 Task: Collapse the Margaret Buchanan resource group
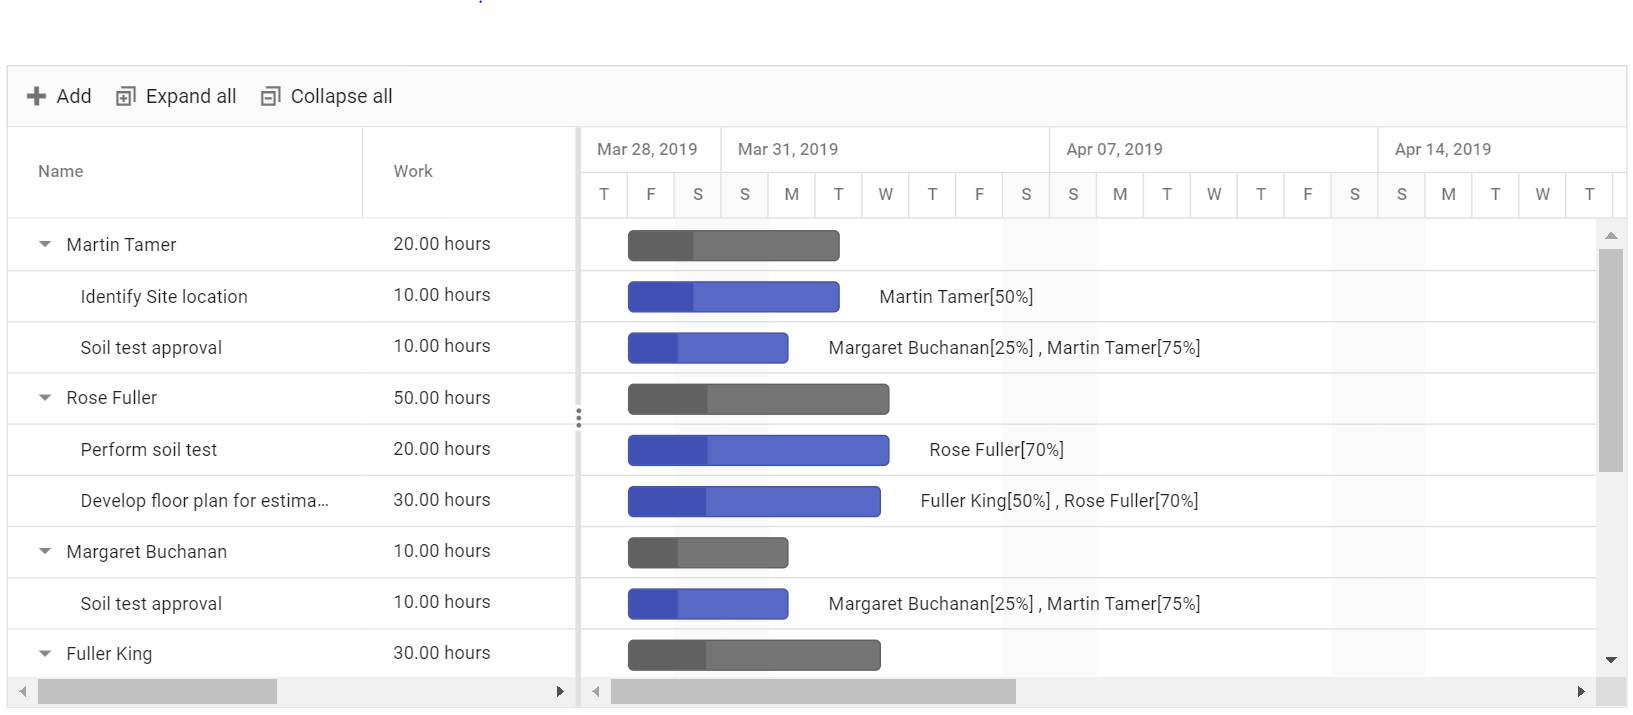pyautogui.click(x=45, y=551)
